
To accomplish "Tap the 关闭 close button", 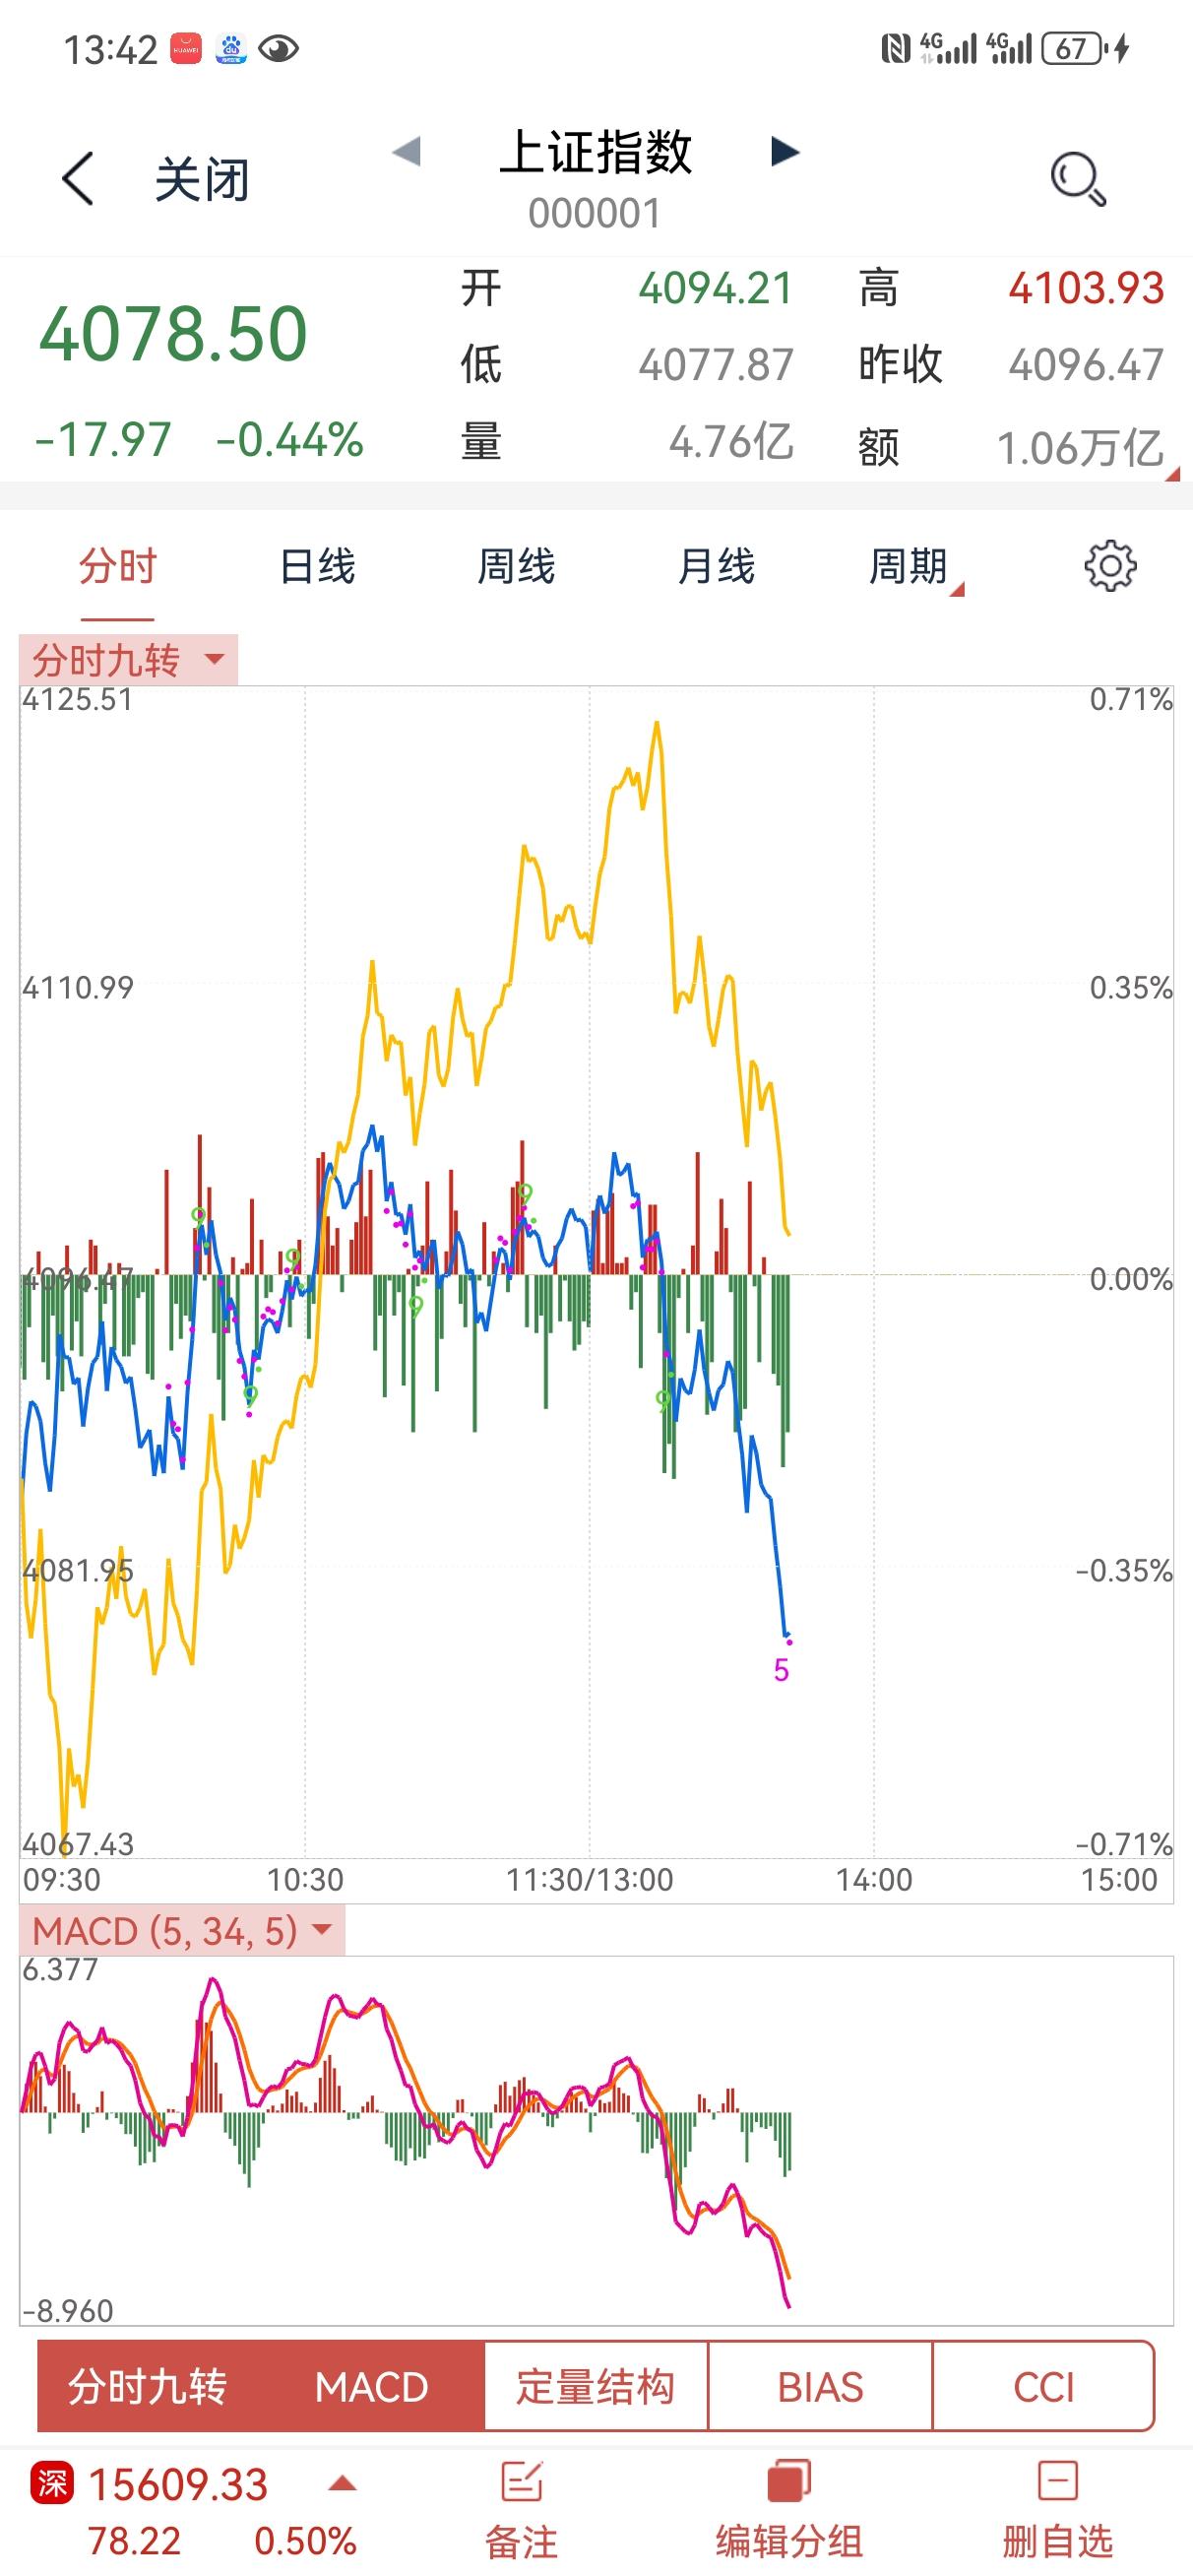I will 202,180.
